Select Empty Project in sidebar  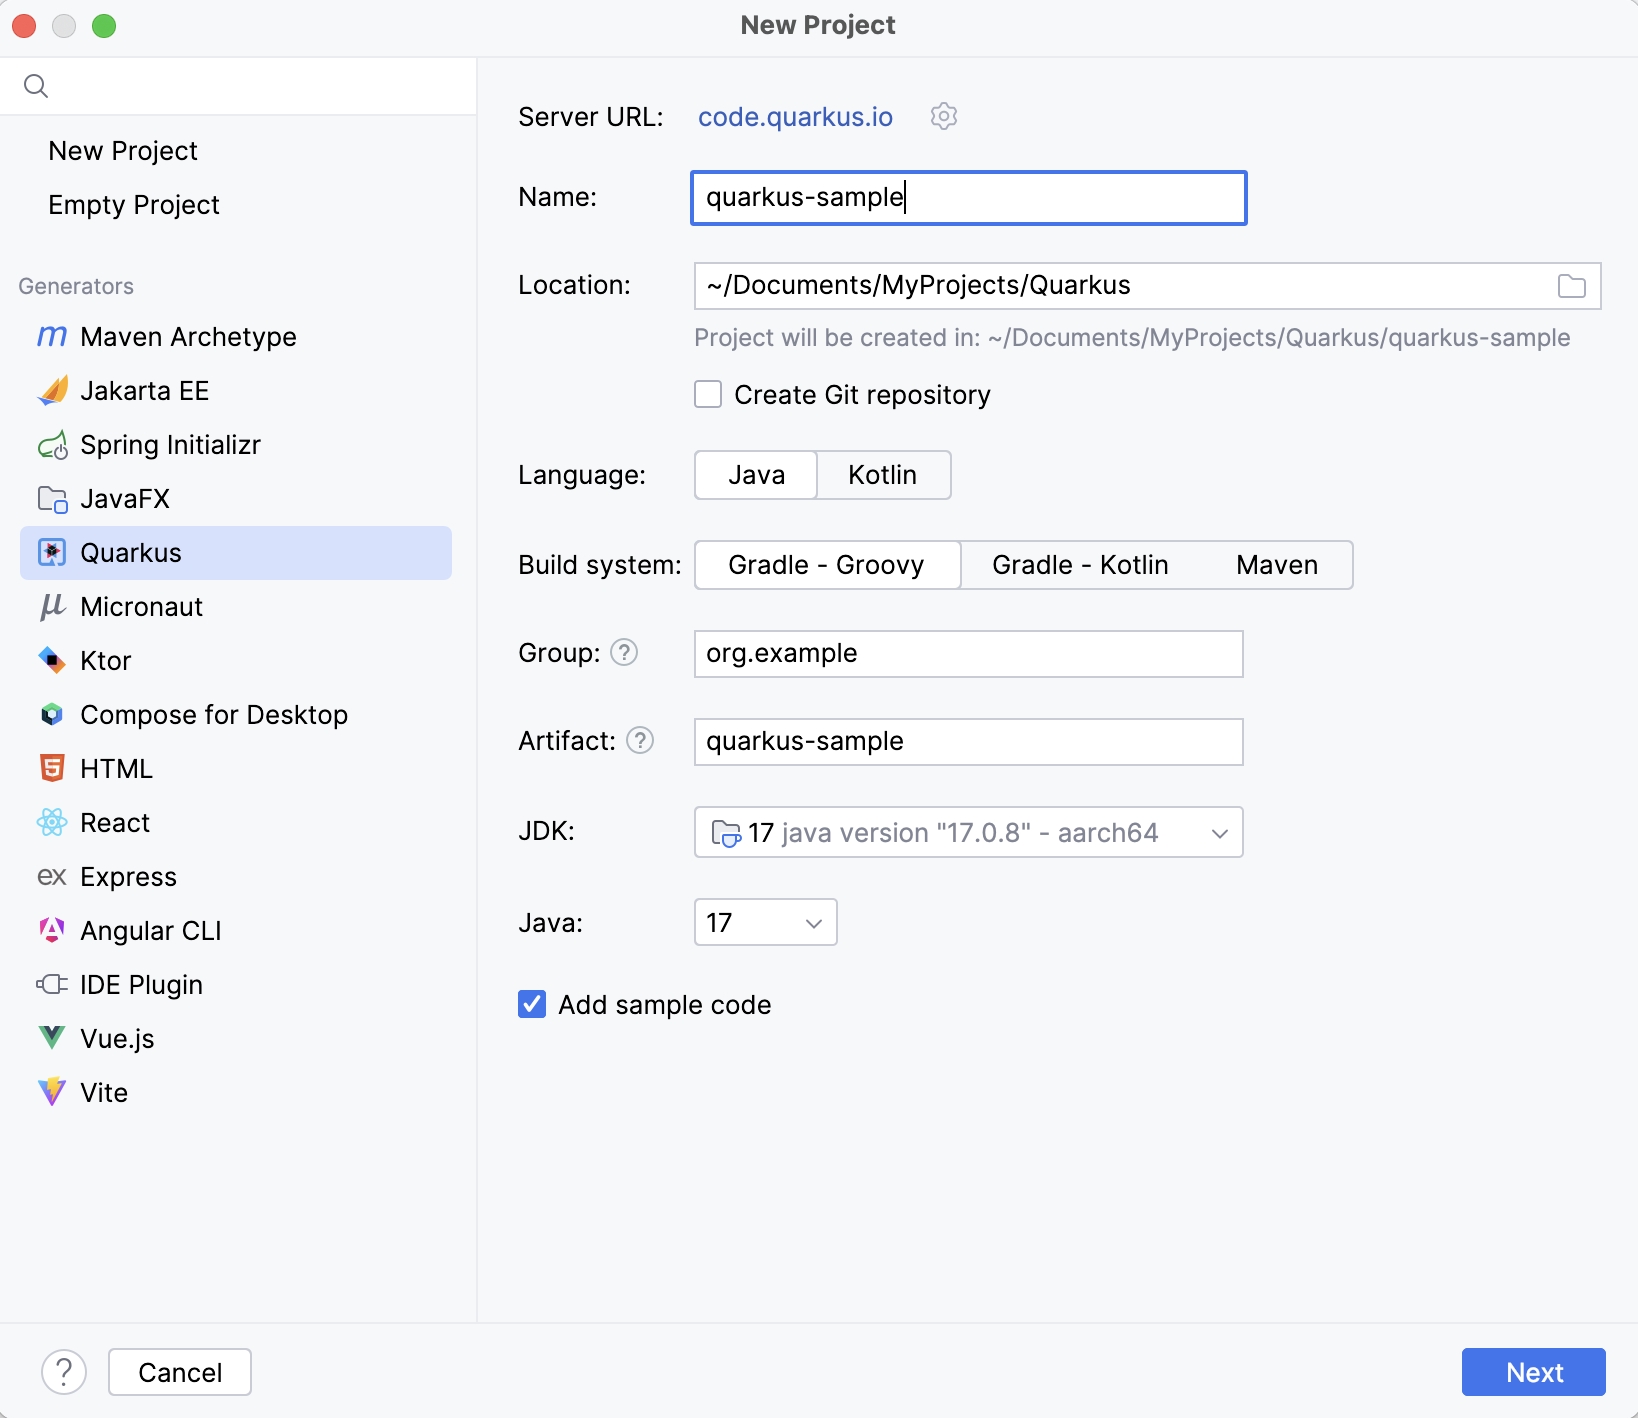tap(134, 205)
